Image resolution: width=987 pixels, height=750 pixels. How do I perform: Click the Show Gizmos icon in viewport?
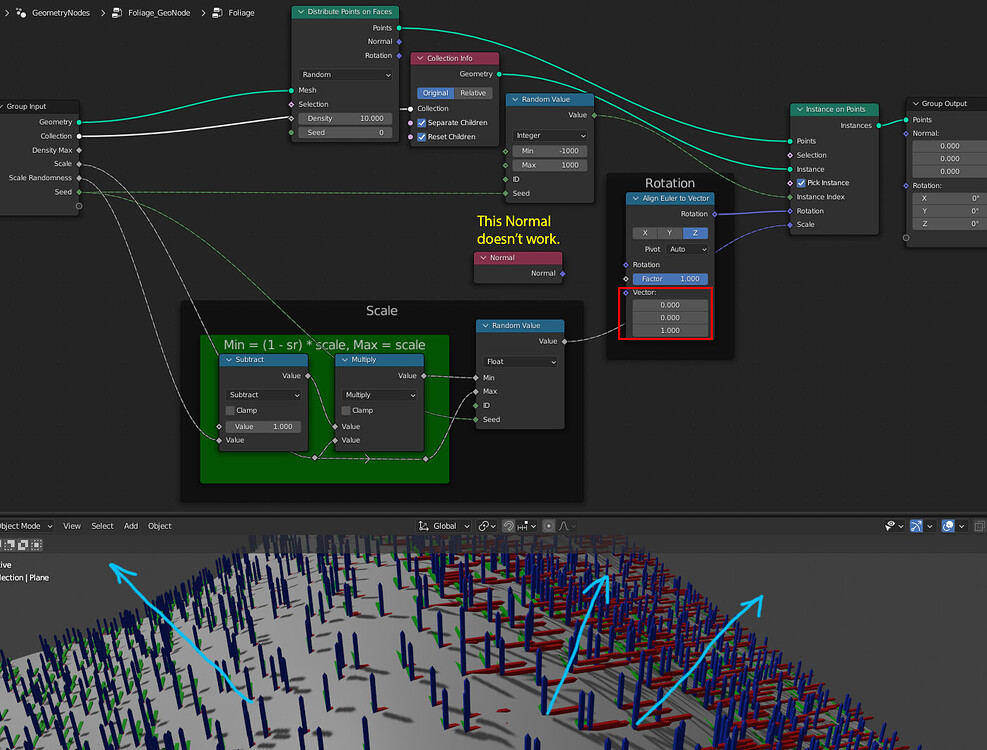tap(916, 526)
